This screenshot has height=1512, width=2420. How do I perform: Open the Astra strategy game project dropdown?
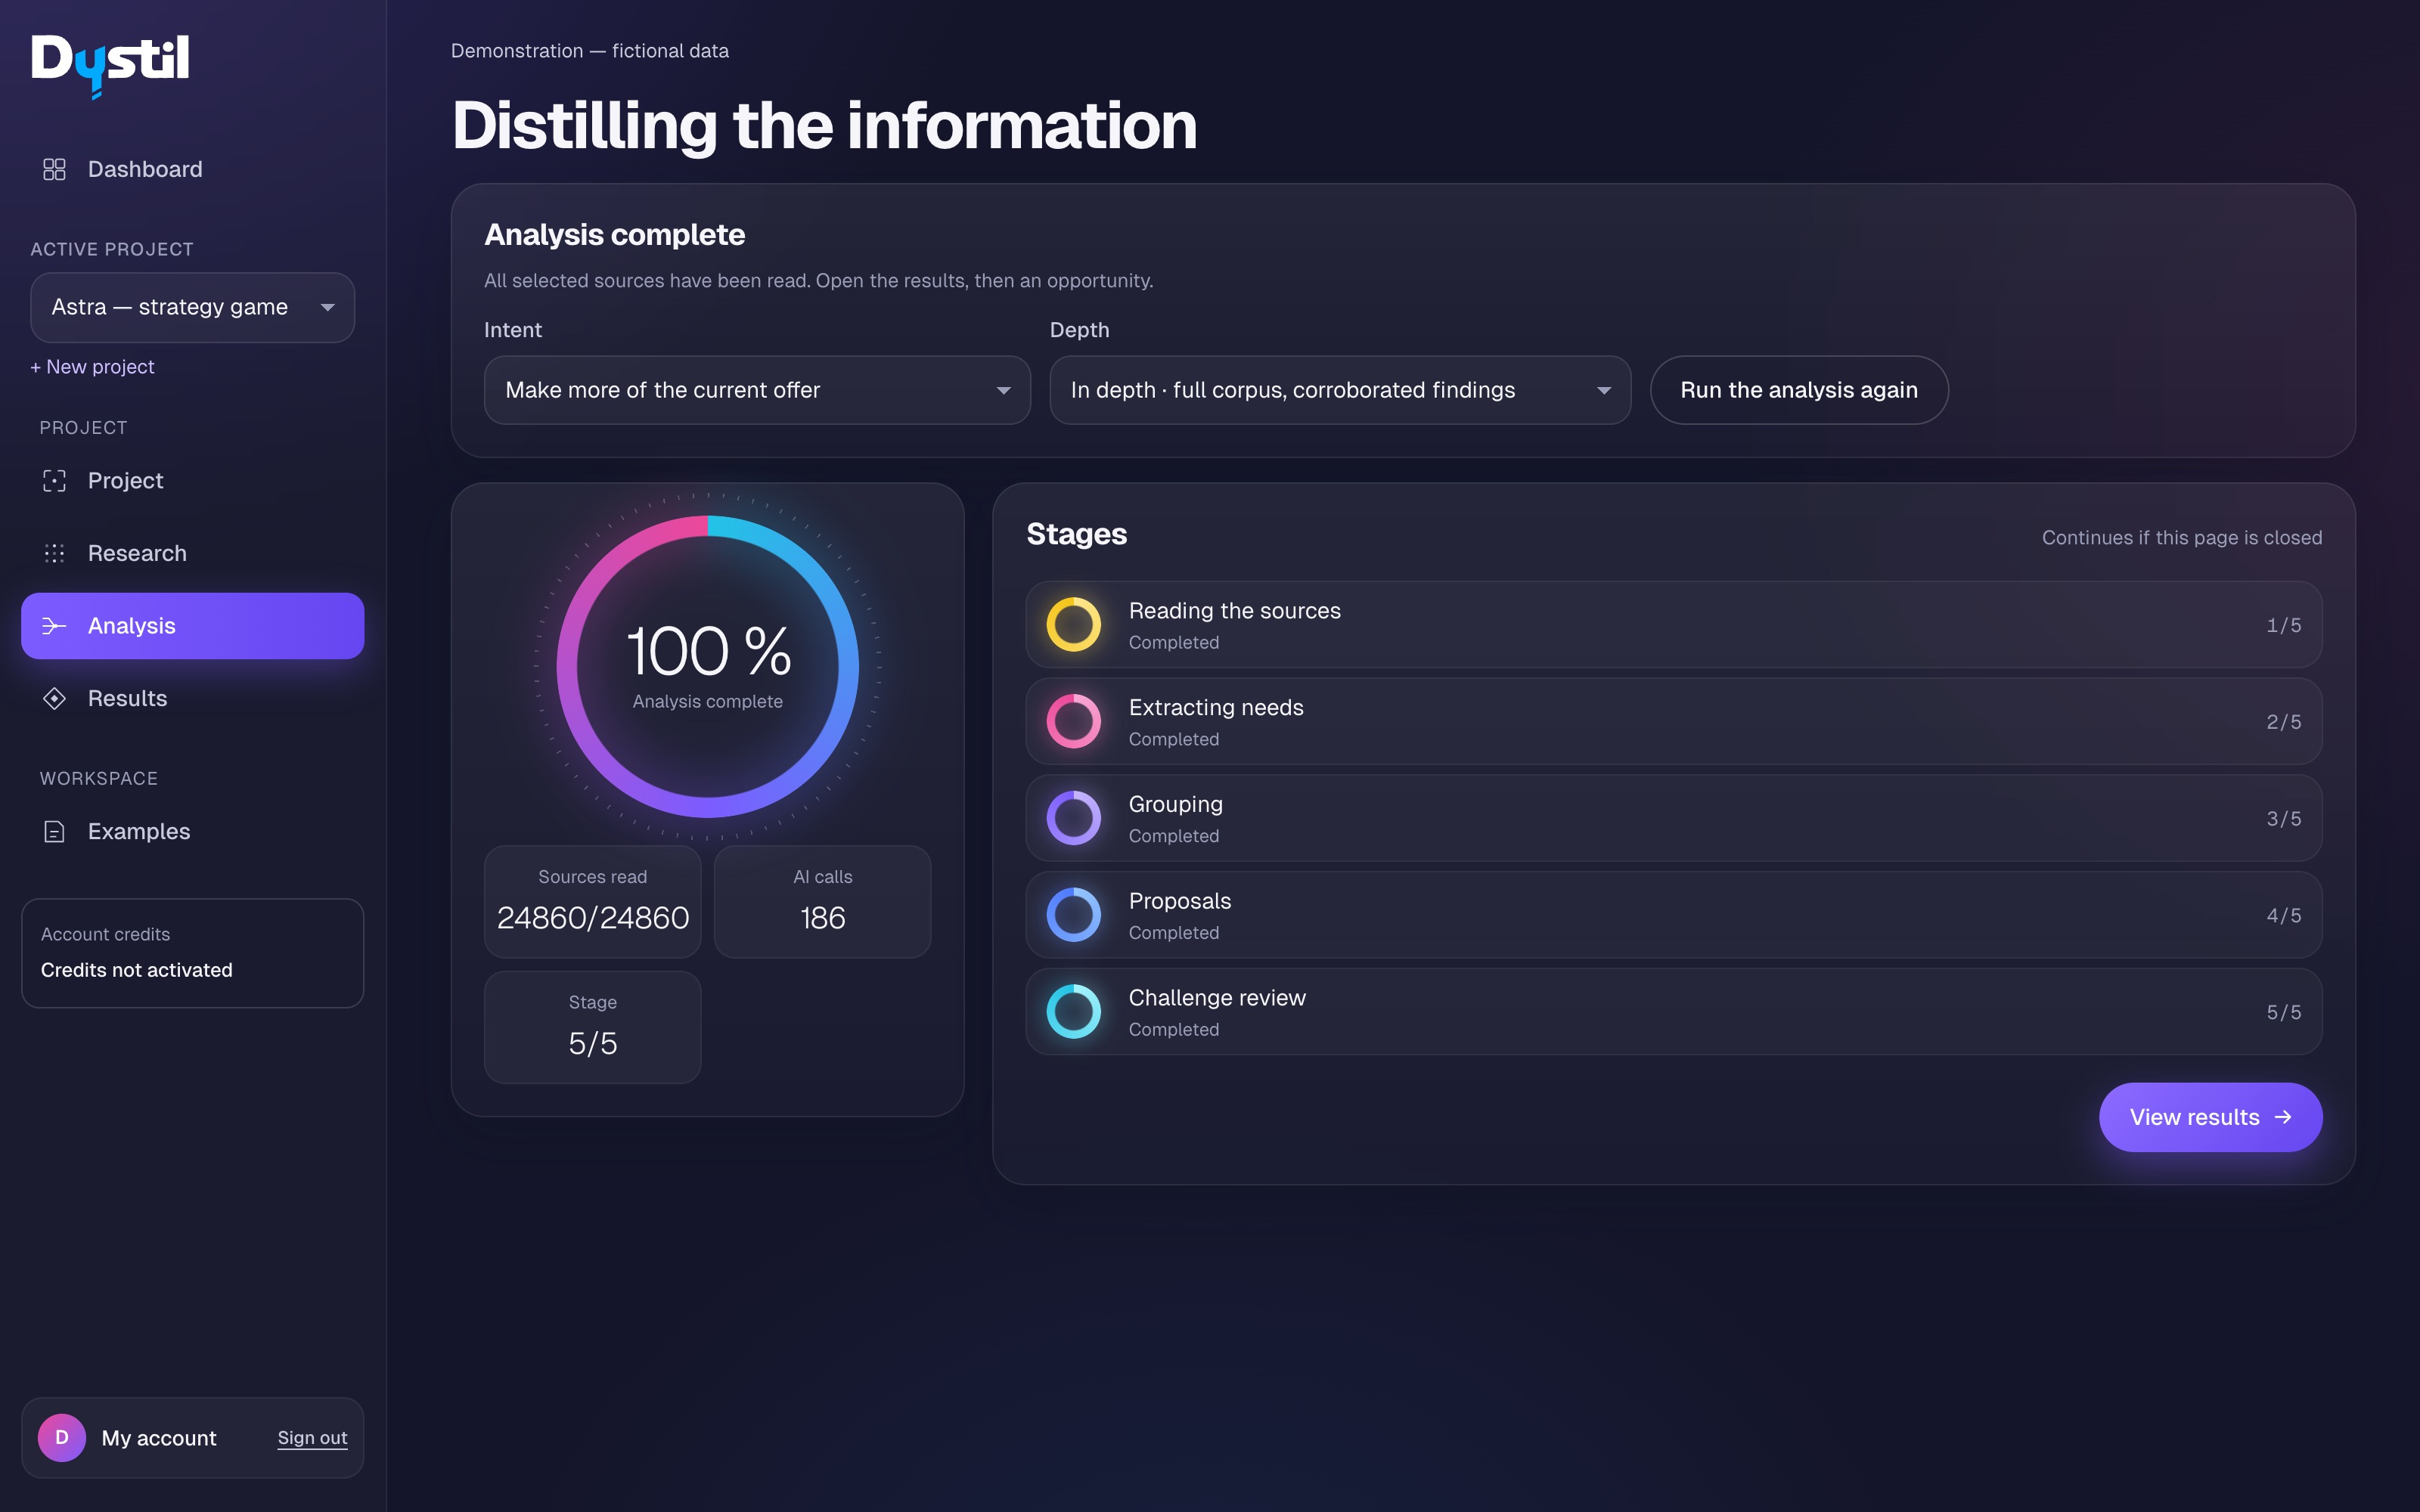click(x=192, y=307)
